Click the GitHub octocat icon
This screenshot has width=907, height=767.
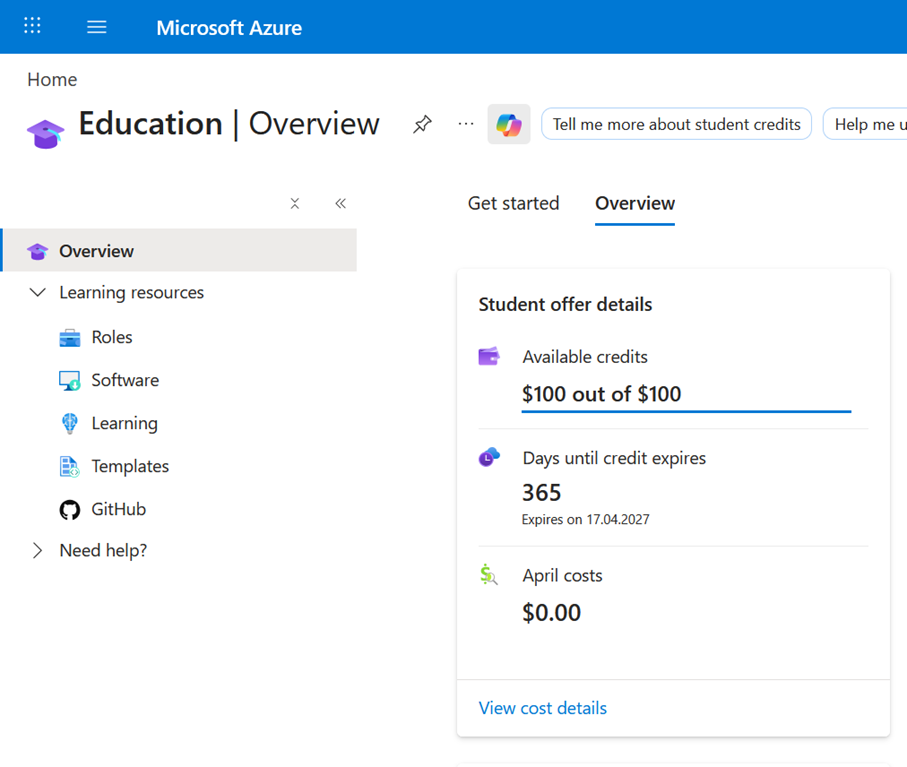coord(70,510)
